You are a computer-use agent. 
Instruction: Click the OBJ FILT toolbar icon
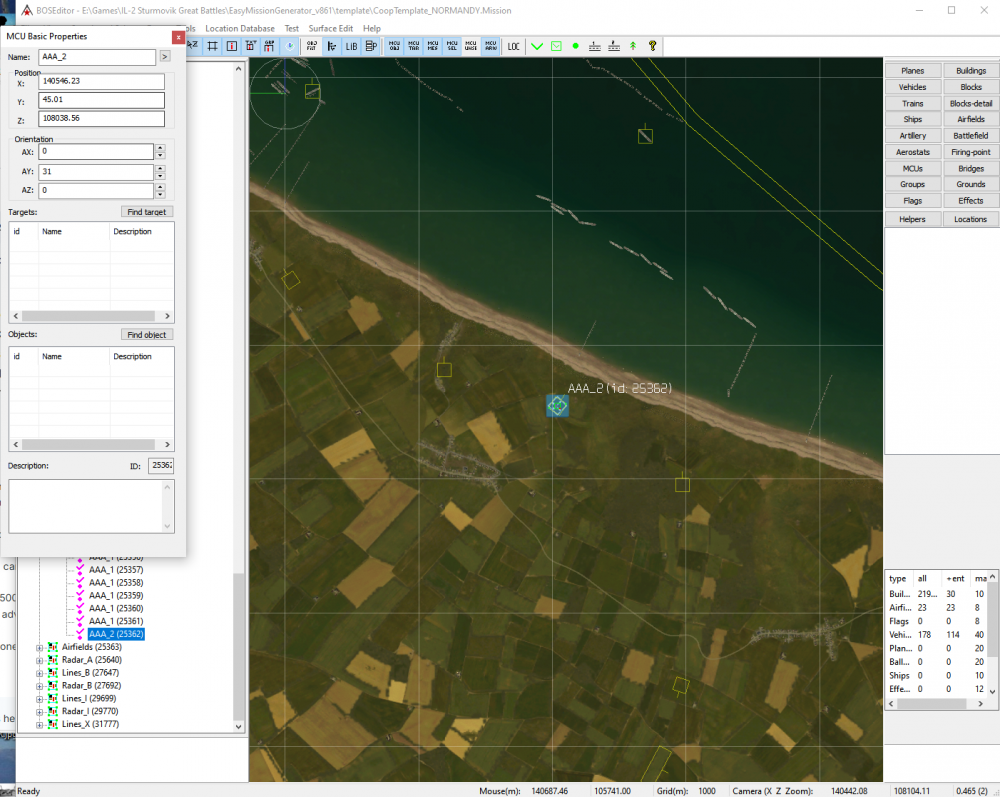pyautogui.click(x=312, y=46)
